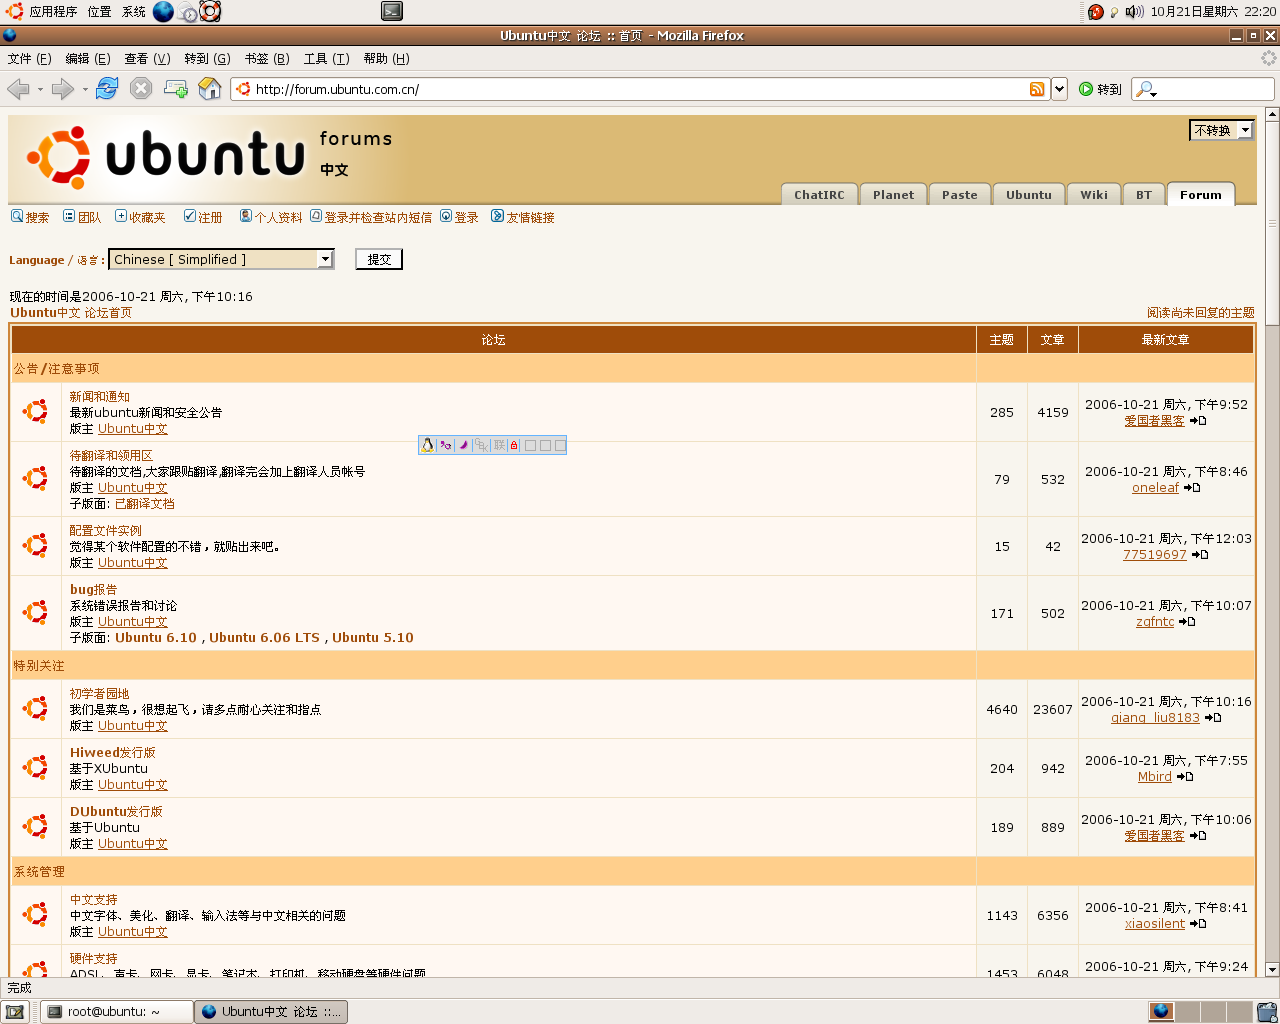Reload the page with the blue refresh icon
Image resolution: width=1280 pixels, height=1024 pixels.
[x=107, y=89]
